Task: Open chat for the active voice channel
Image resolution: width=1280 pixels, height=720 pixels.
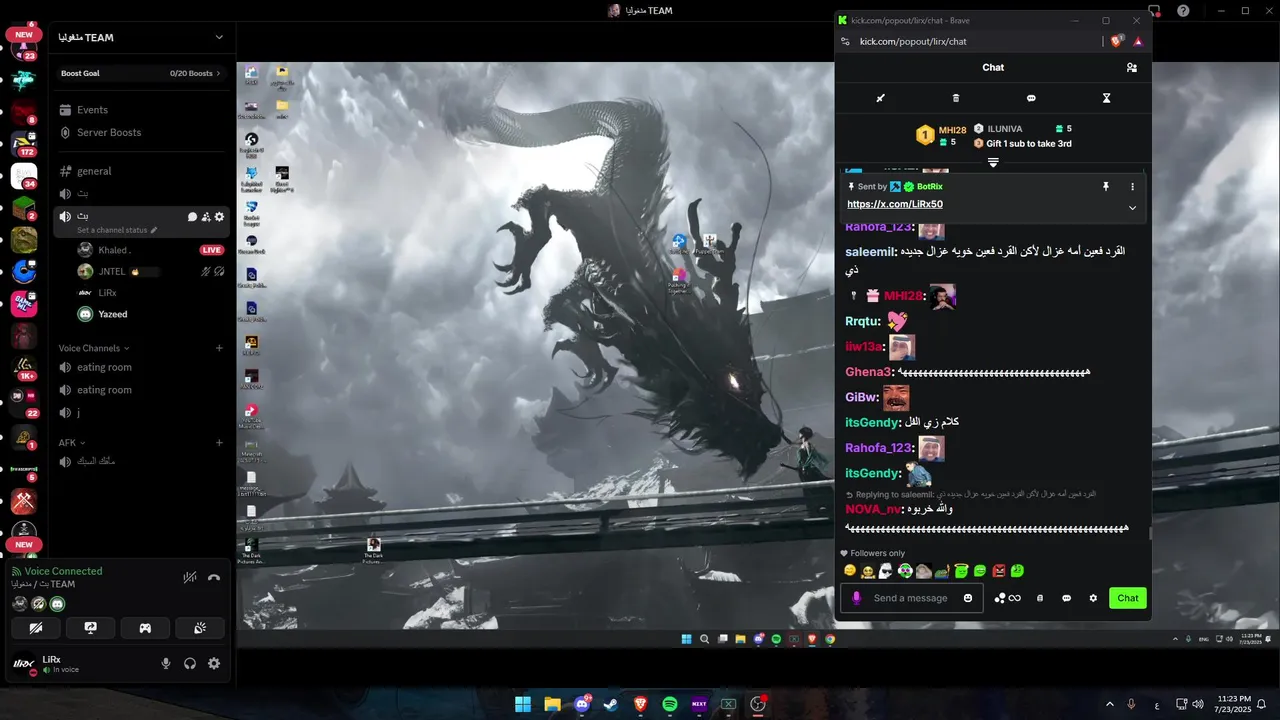Action: click(x=192, y=216)
